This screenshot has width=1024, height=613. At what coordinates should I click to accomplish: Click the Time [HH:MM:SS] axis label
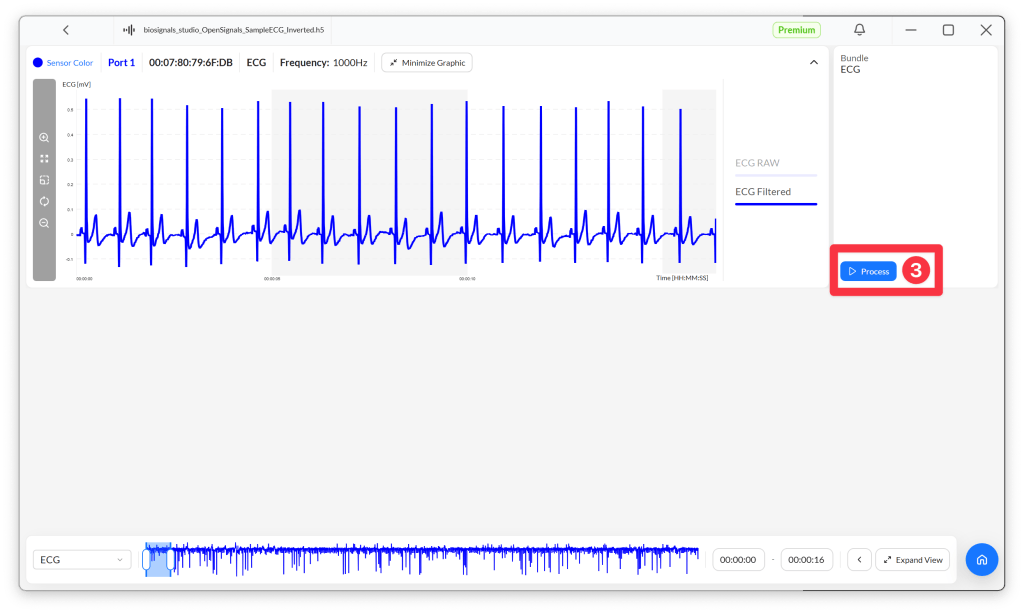682,278
